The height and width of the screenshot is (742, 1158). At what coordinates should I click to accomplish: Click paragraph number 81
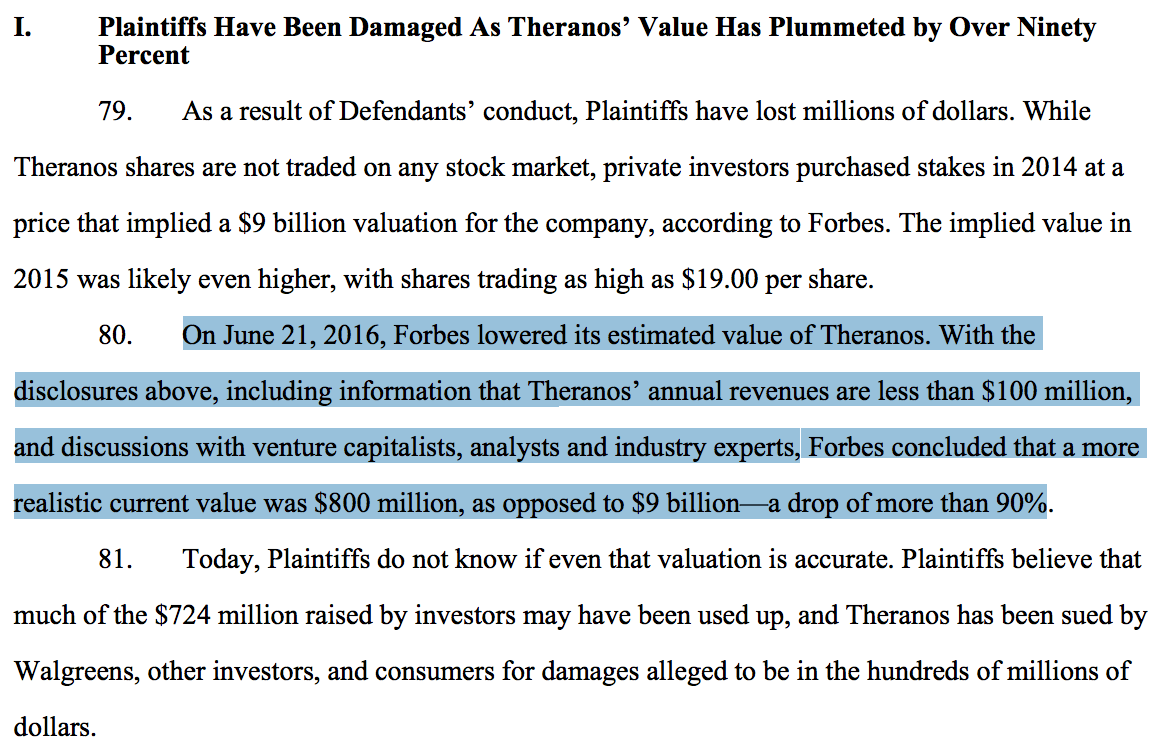tap(115, 559)
